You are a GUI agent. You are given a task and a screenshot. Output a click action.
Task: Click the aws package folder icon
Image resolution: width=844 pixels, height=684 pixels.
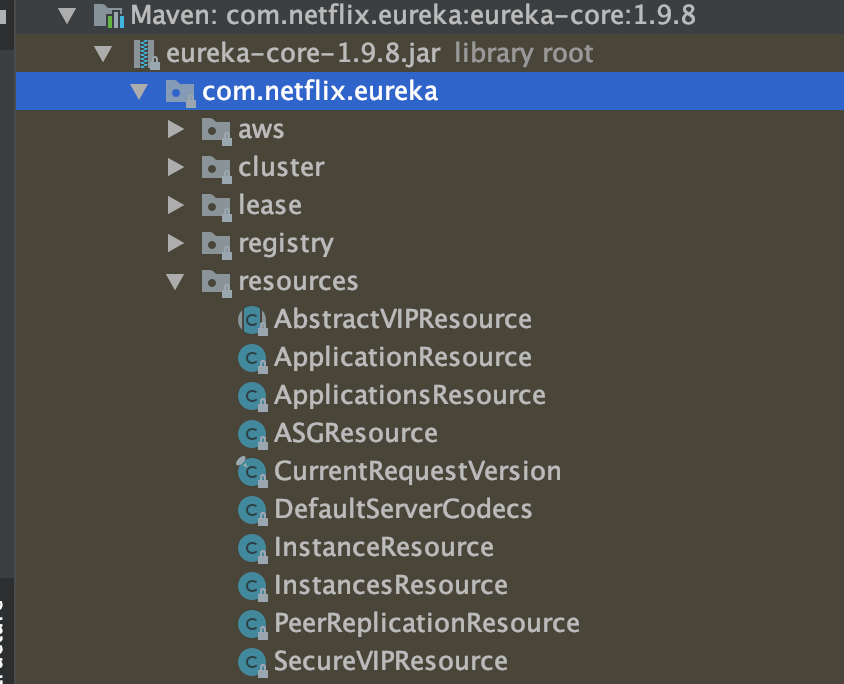point(216,130)
